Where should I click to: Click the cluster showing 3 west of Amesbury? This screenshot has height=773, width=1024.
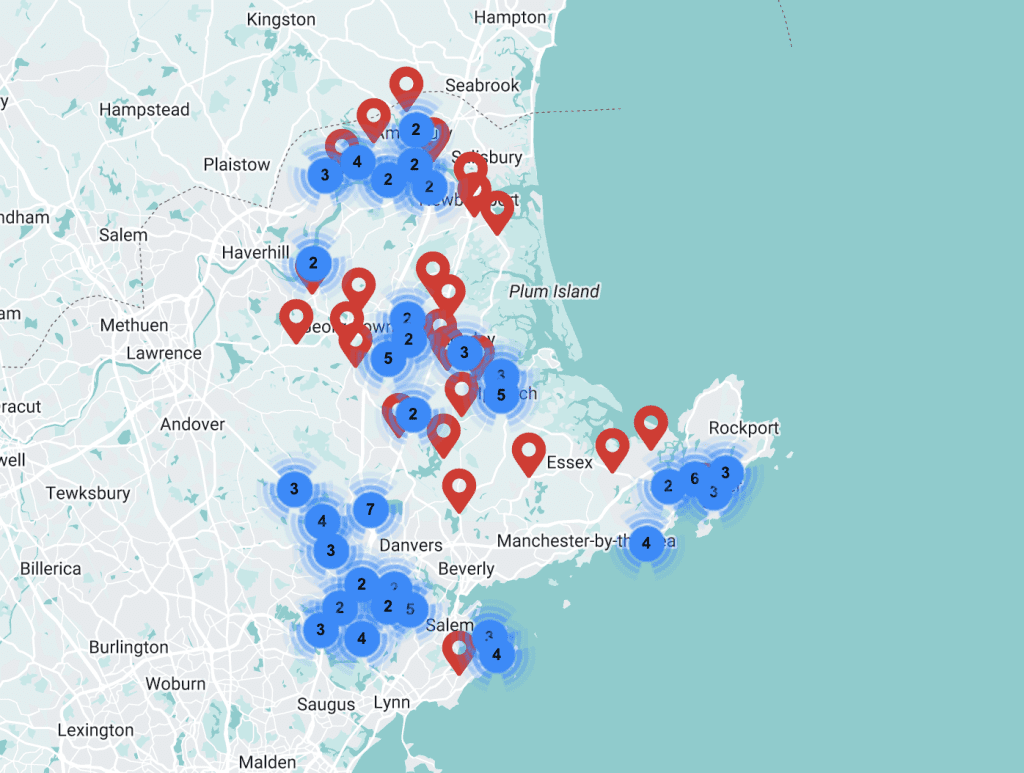pyautogui.click(x=323, y=174)
